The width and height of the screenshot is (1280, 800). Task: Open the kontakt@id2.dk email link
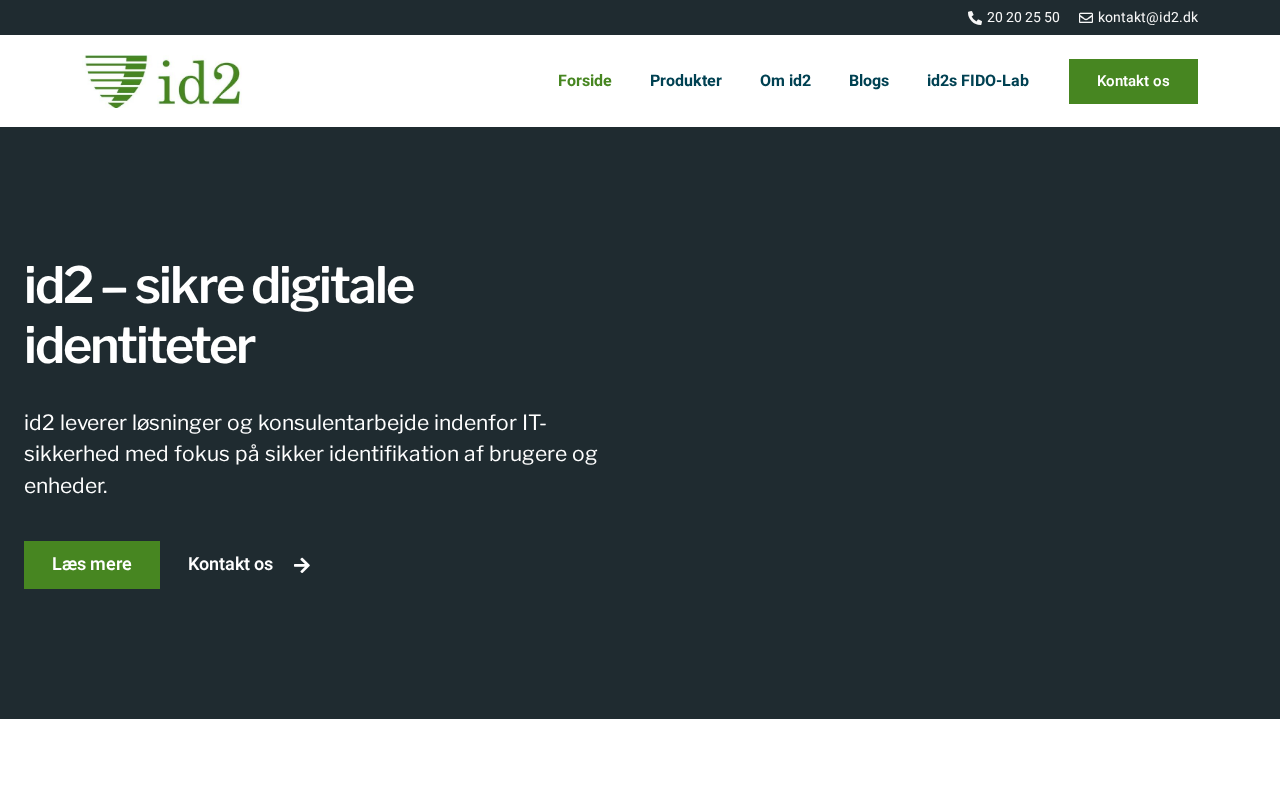pos(1148,17)
